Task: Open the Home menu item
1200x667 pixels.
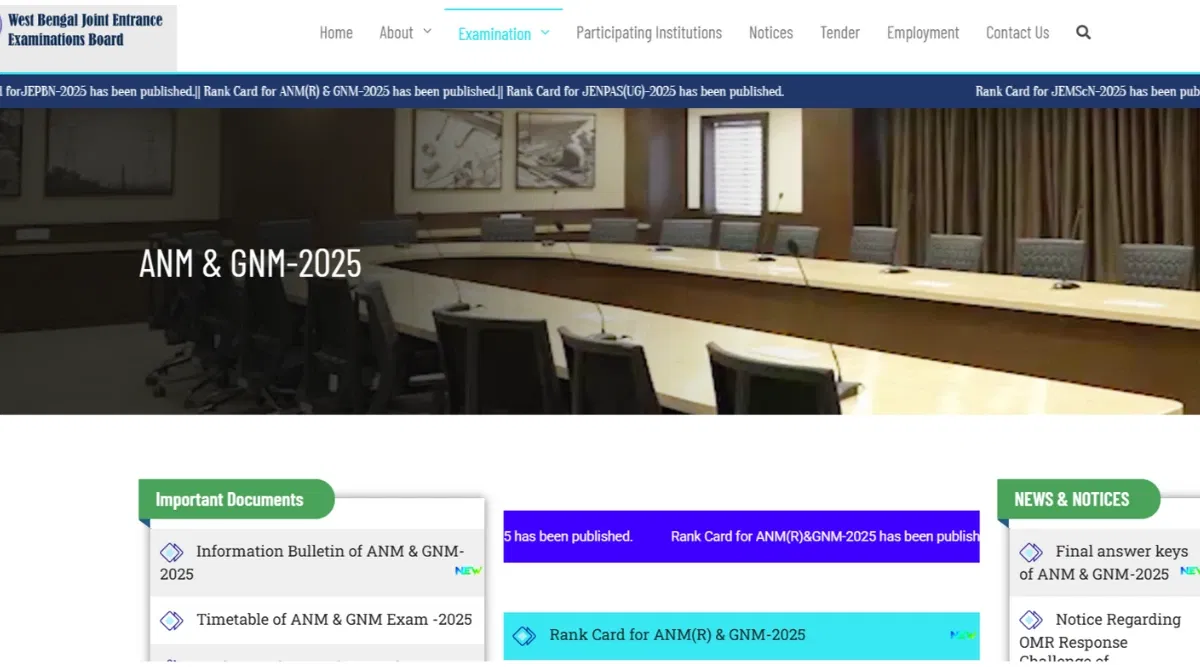Action: pyautogui.click(x=336, y=33)
